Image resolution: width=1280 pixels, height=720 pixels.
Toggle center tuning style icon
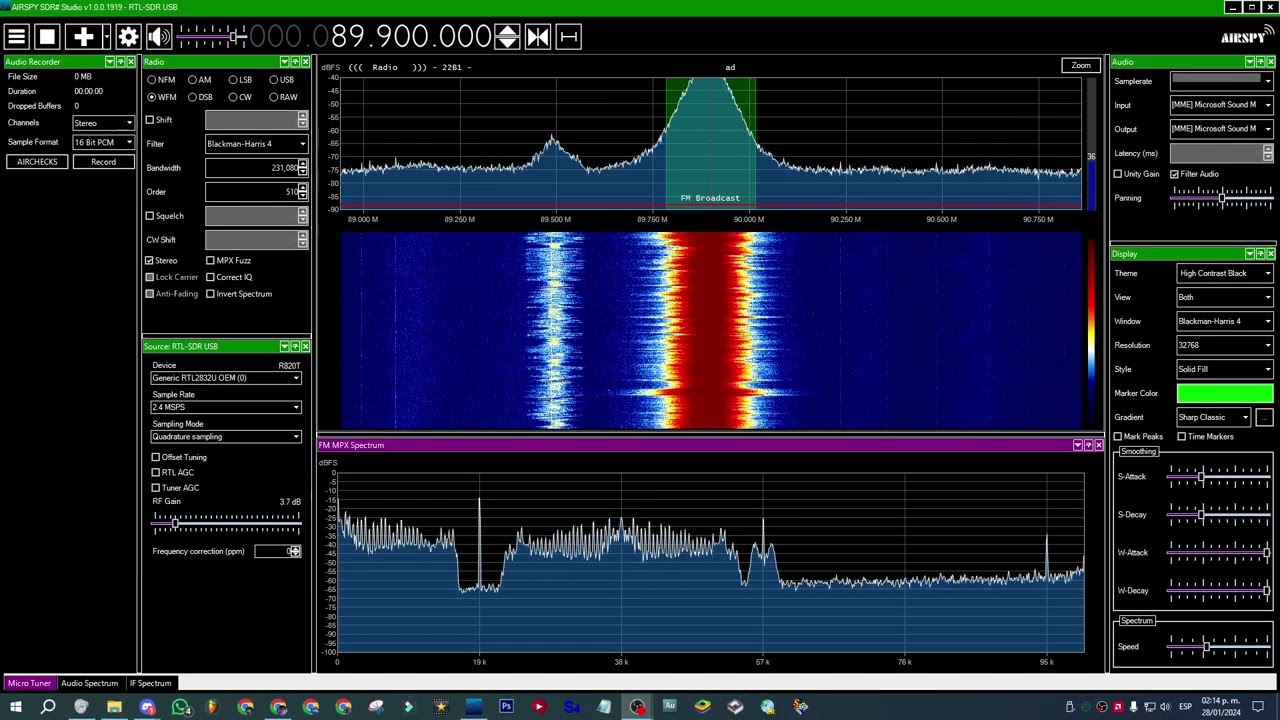(538, 37)
